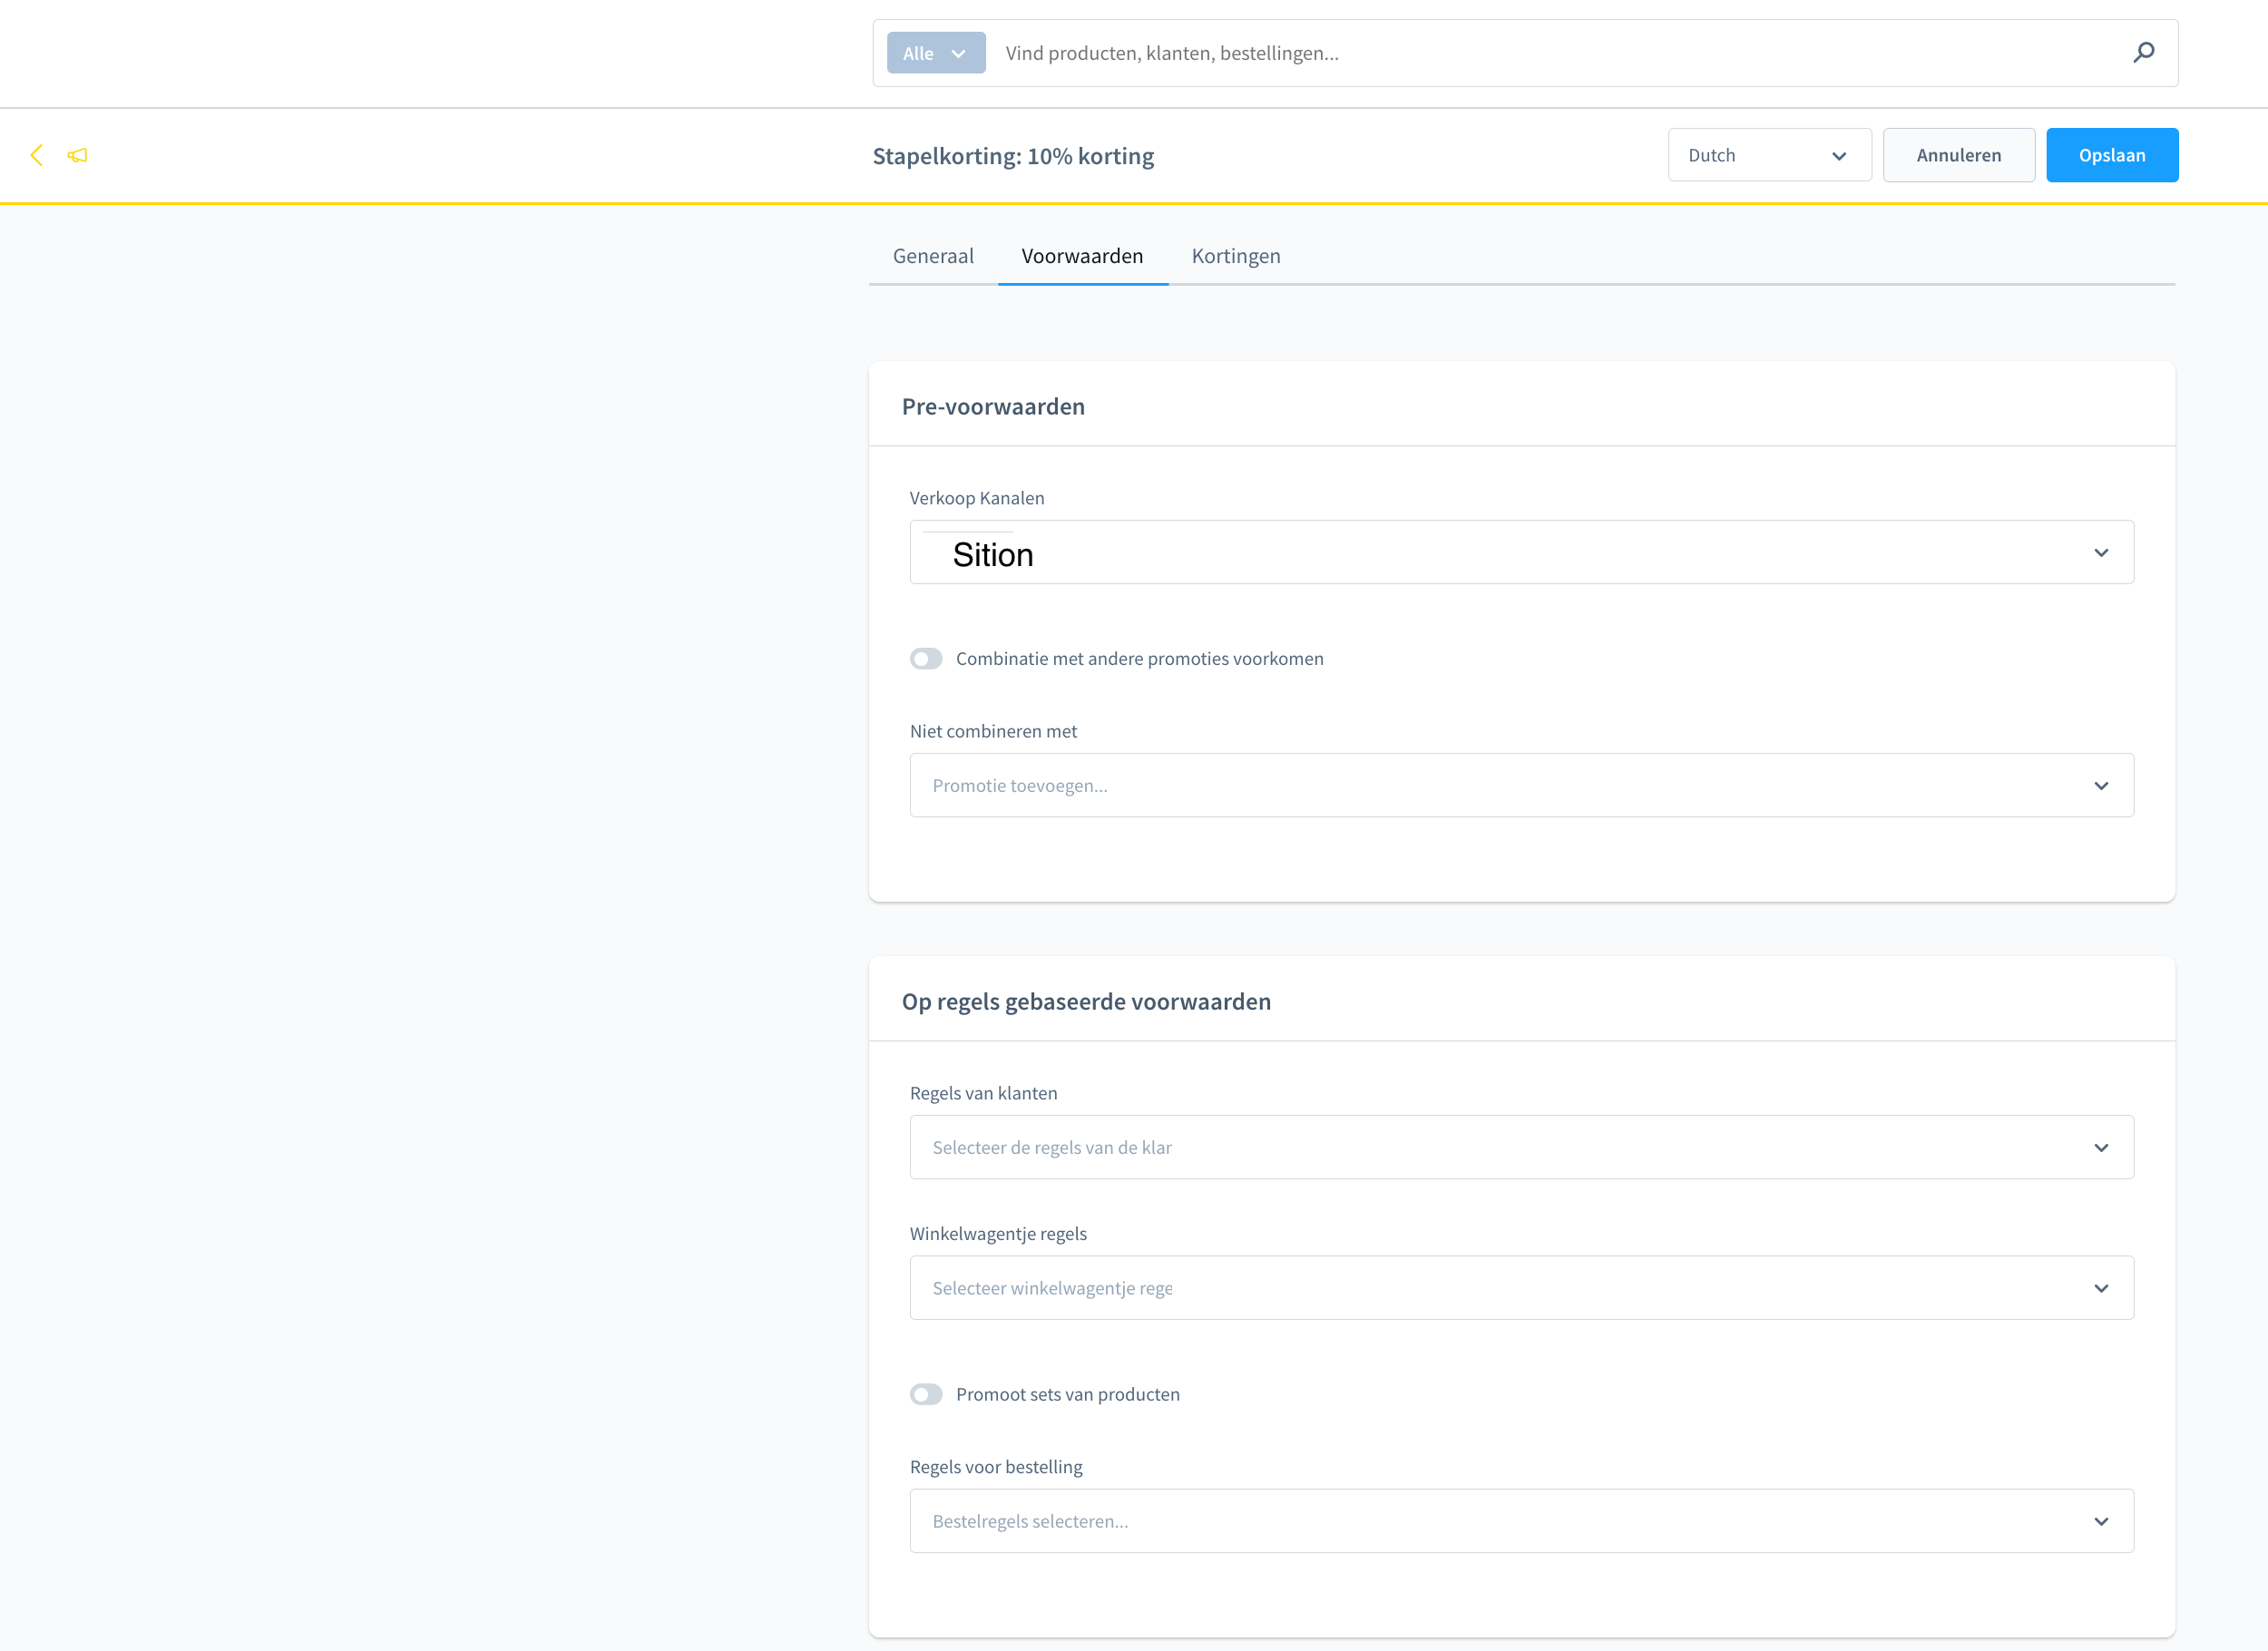Click chevron in Winkelwagentje regels field
This screenshot has height=1651, width=2268.
pos(2100,1288)
